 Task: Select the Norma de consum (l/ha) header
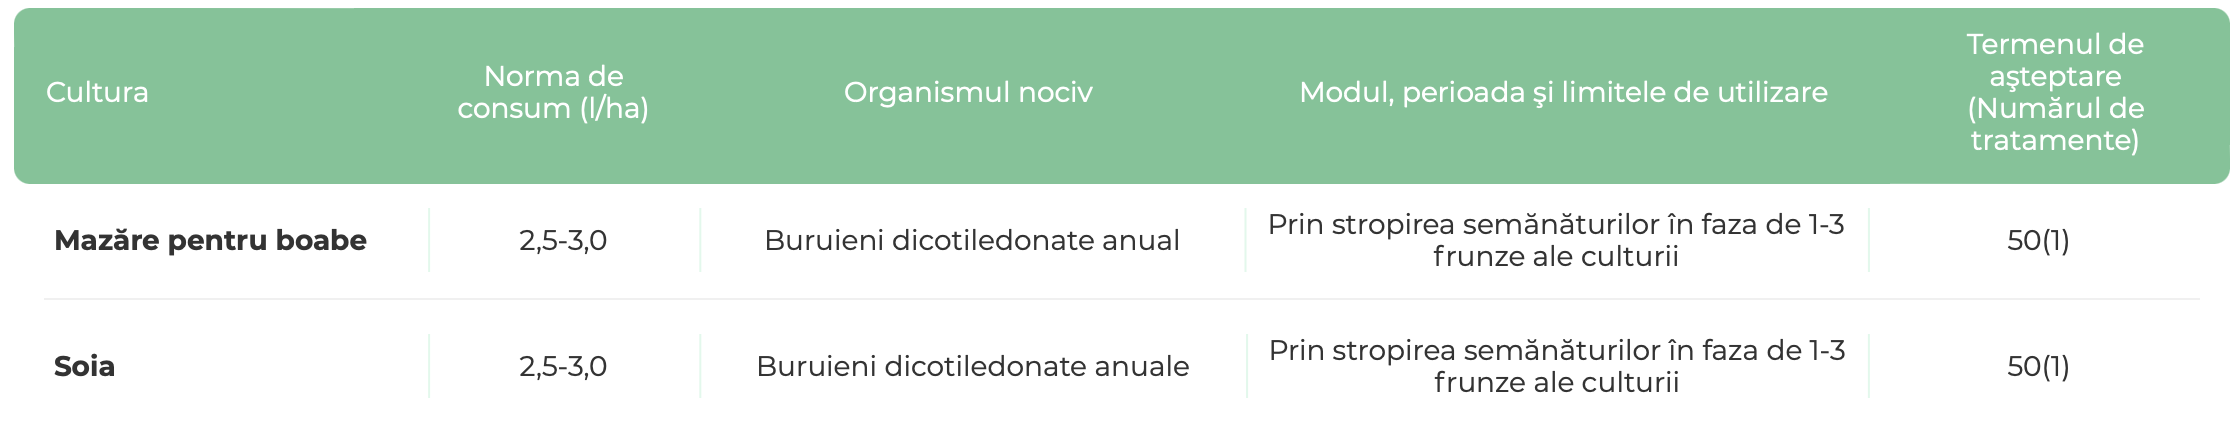point(553,93)
